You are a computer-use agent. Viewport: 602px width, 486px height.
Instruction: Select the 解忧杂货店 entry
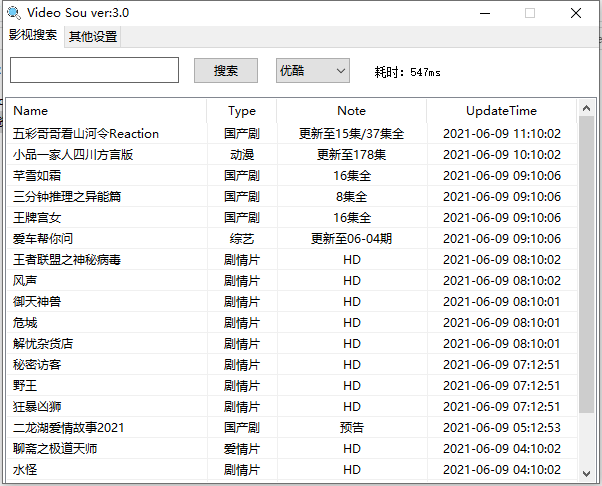click(292, 344)
